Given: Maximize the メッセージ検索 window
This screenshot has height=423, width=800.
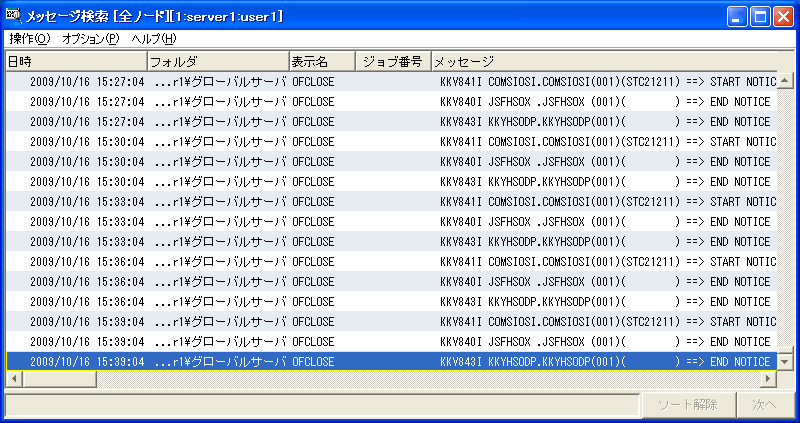Looking at the screenshot, I should [x=760, y=17].
